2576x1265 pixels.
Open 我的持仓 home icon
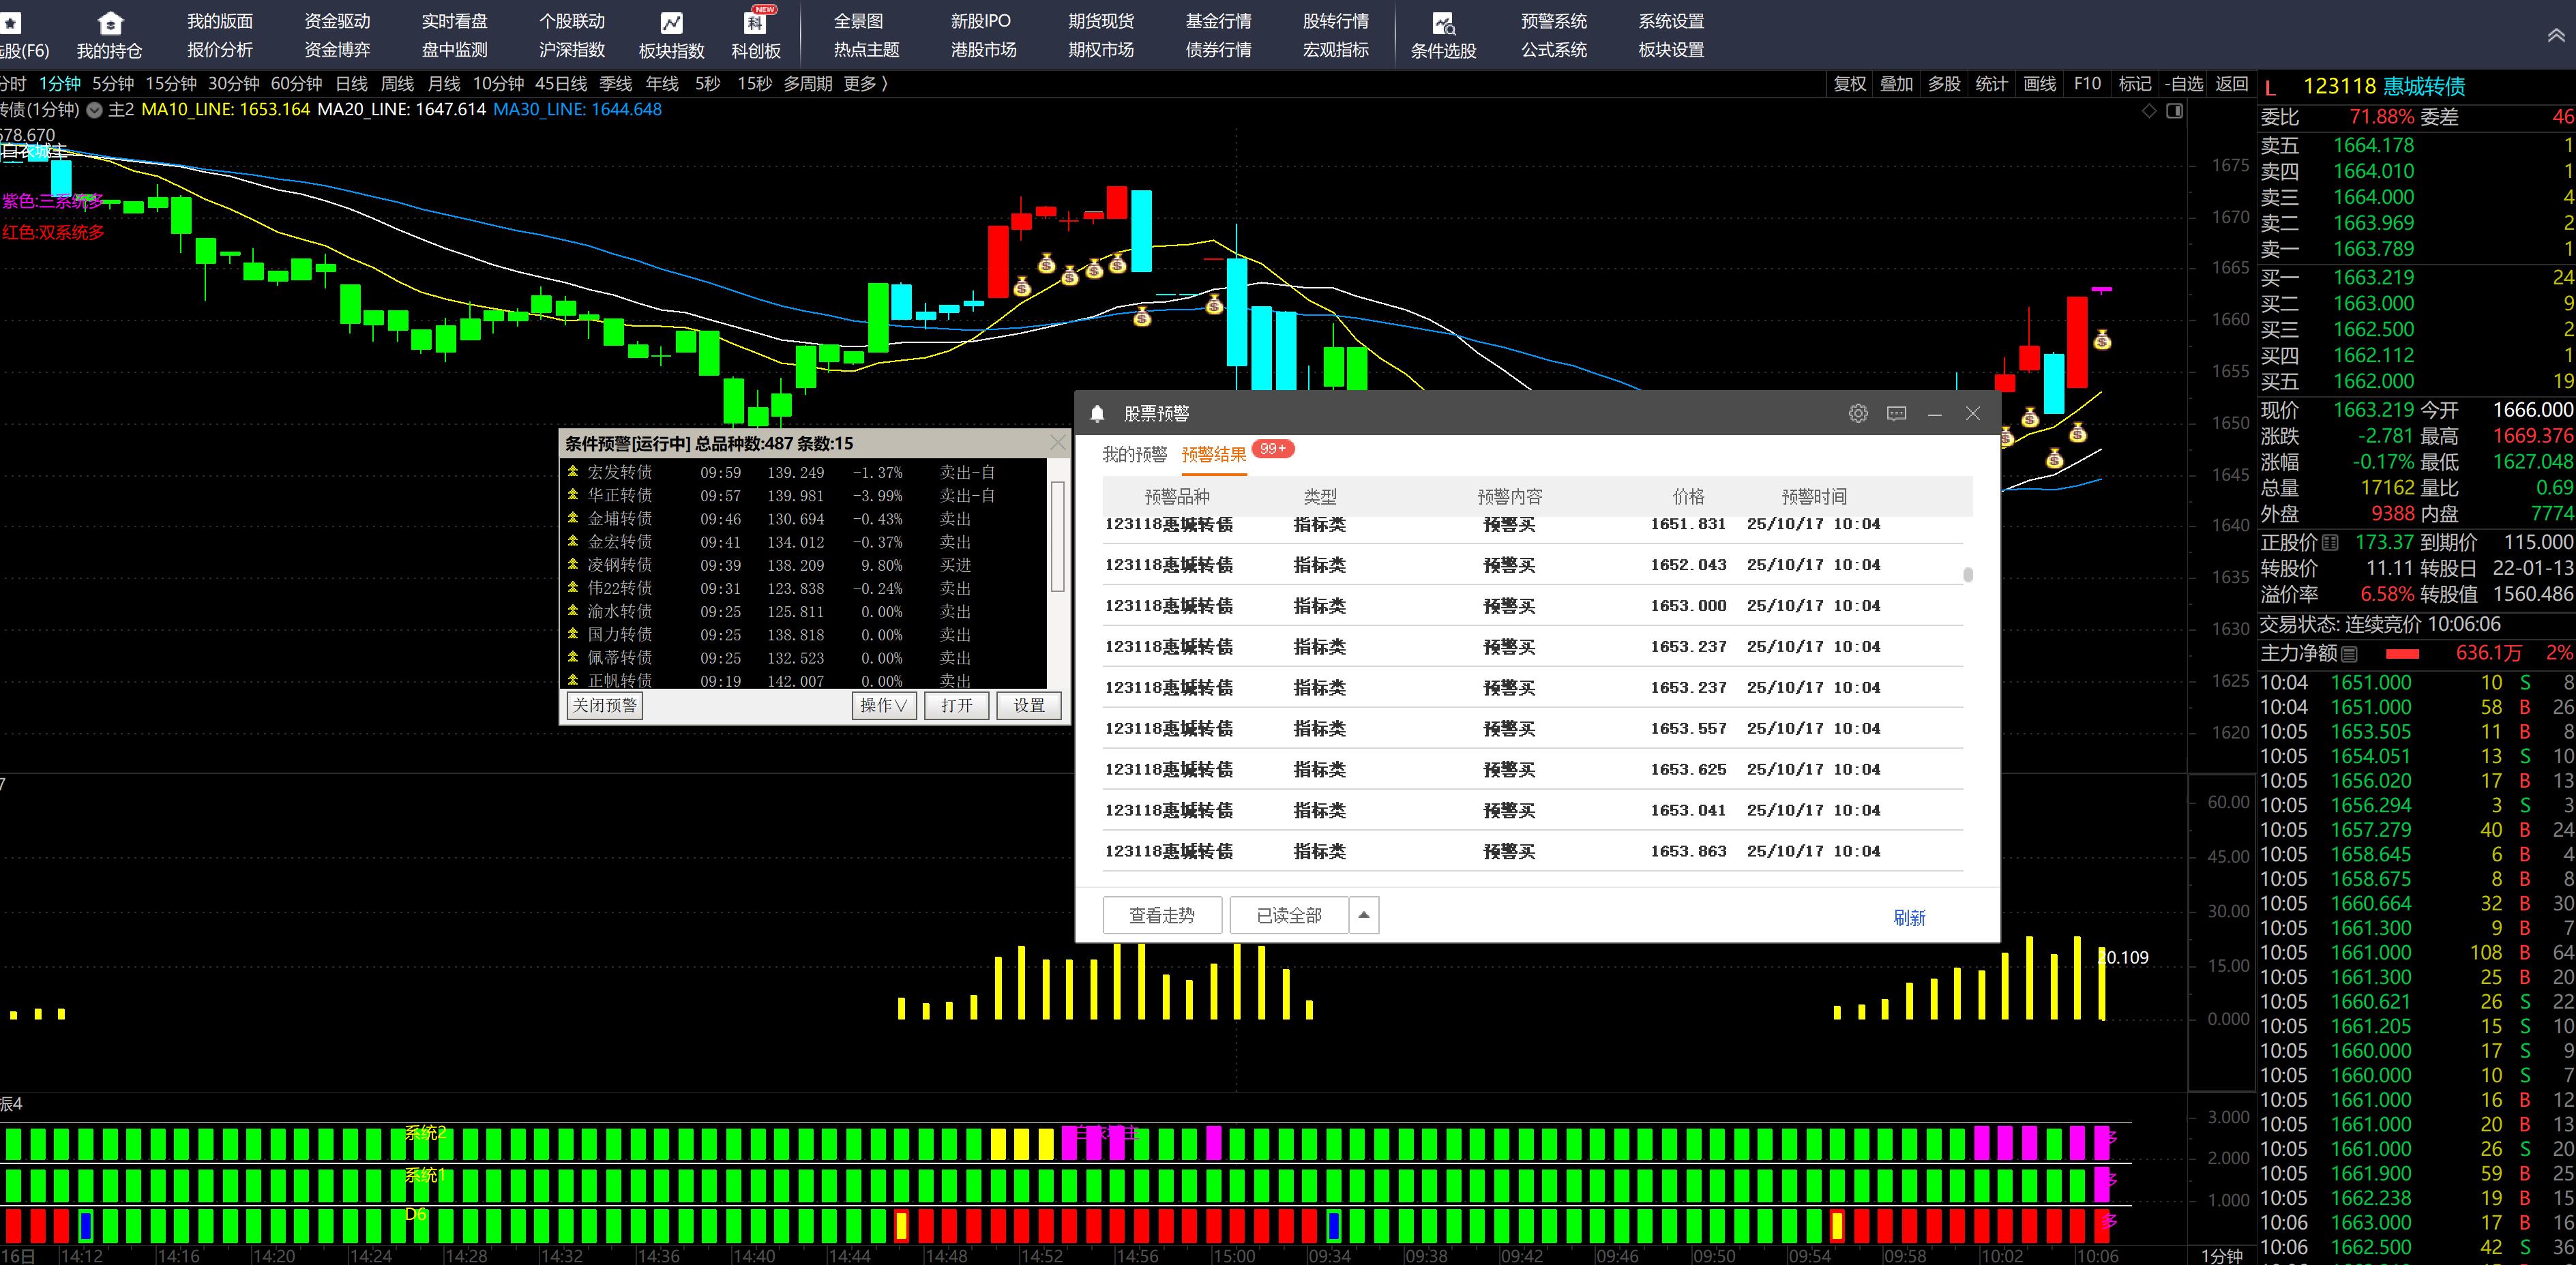(x=110, y=23)
